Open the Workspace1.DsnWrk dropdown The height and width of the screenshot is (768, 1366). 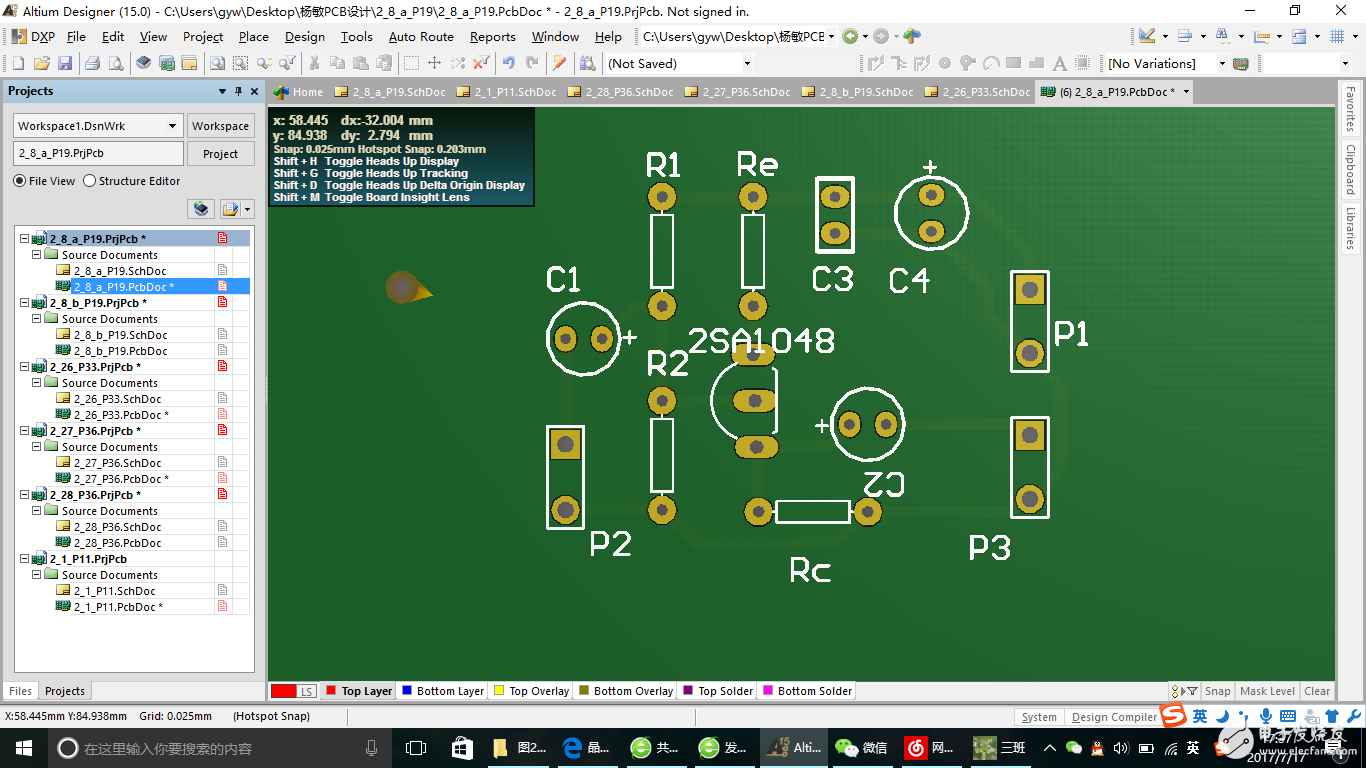[173, 126]
